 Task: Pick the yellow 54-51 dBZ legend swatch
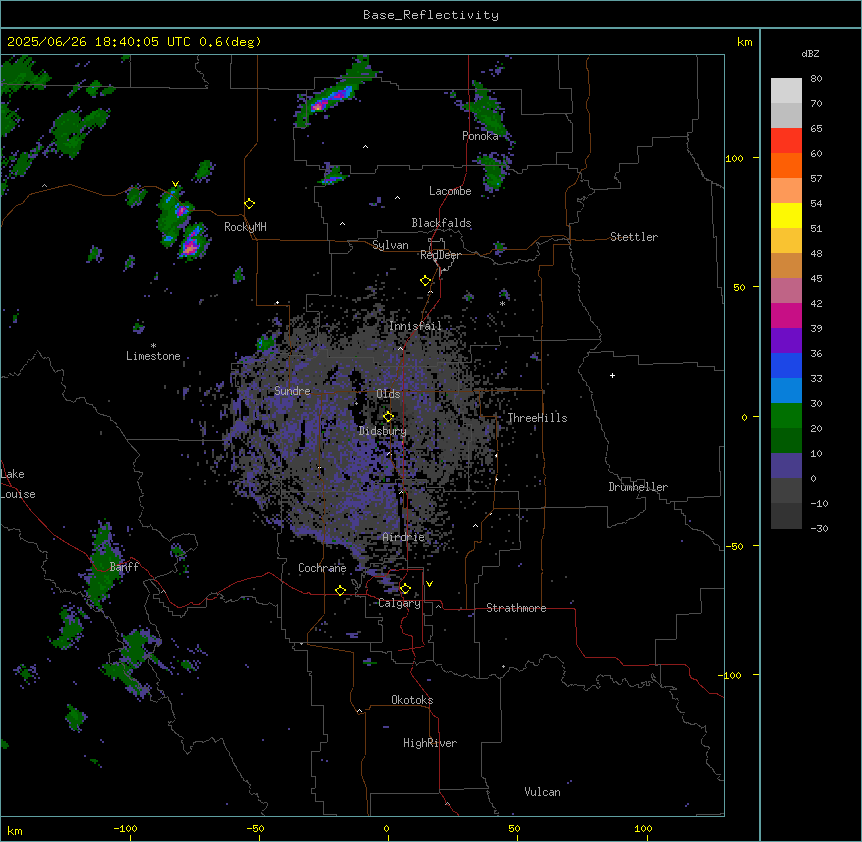[786, 216]
